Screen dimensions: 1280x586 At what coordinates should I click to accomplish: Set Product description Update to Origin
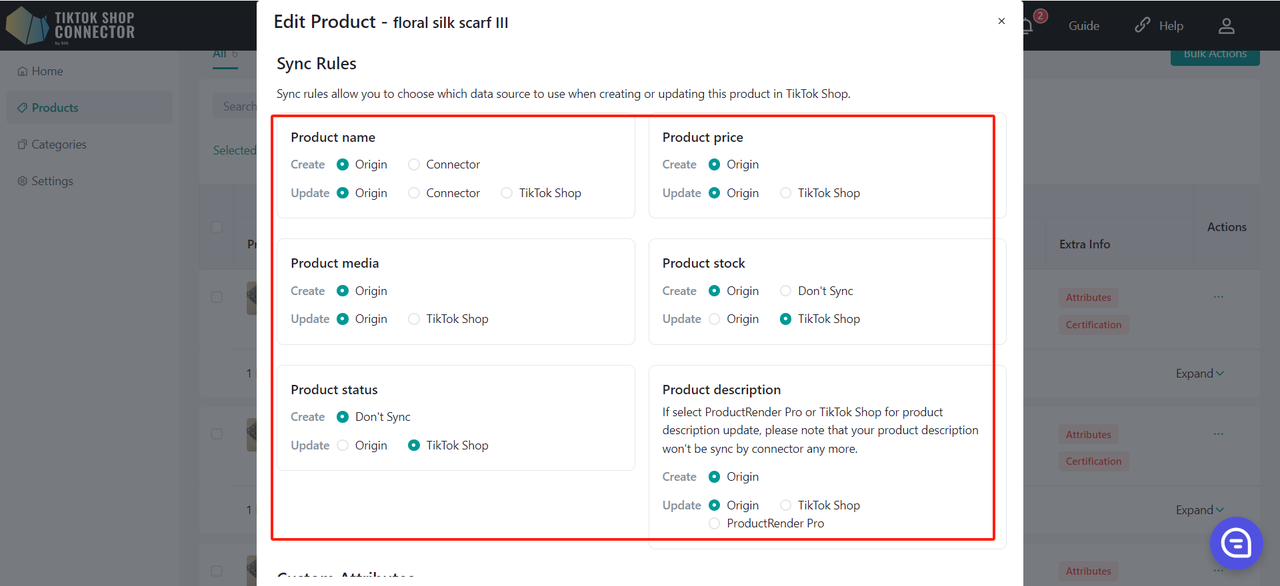click(714, 505)
